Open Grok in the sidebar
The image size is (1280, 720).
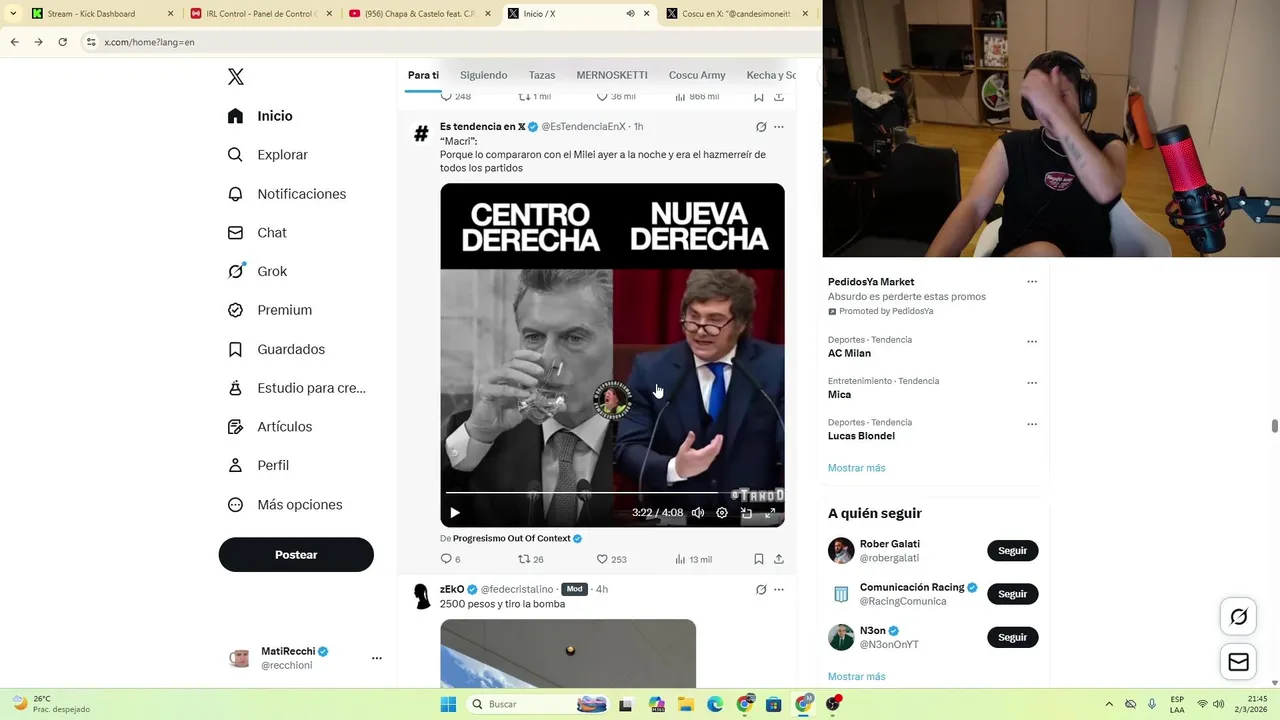(256, 271)
